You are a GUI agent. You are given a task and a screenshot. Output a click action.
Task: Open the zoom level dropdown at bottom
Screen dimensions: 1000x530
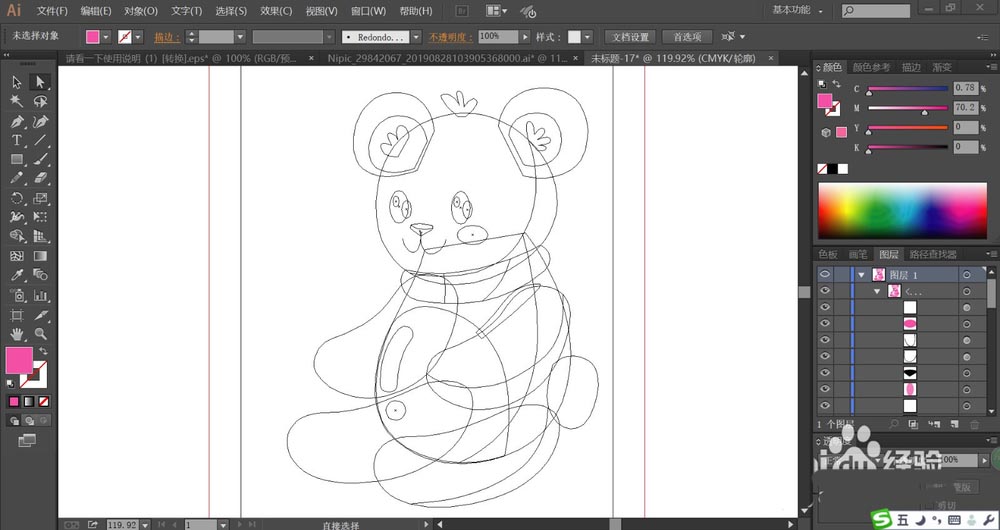145,525
